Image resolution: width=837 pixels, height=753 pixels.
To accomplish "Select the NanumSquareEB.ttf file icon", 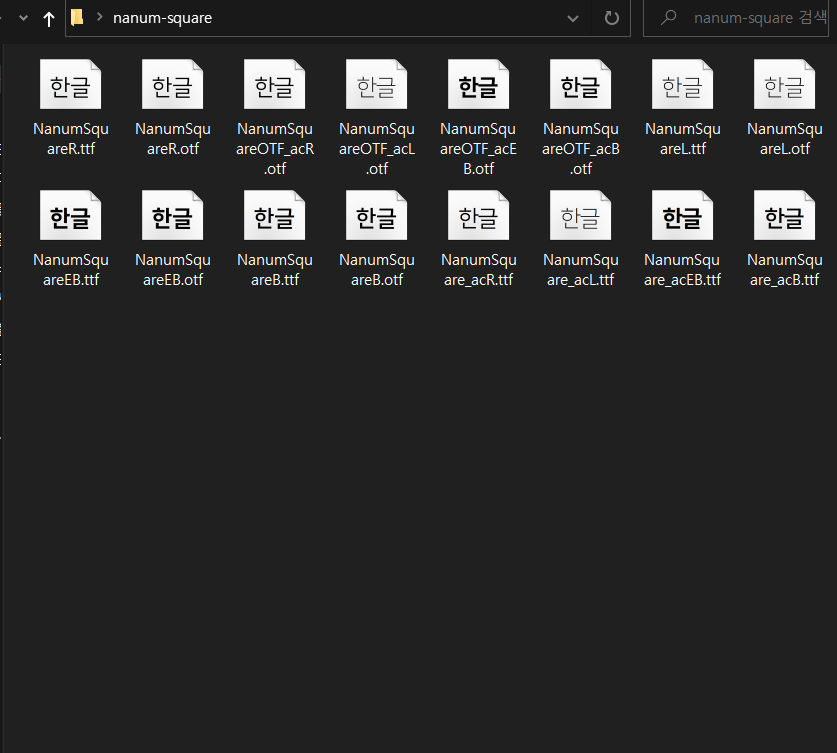I will tap(70, 215).
